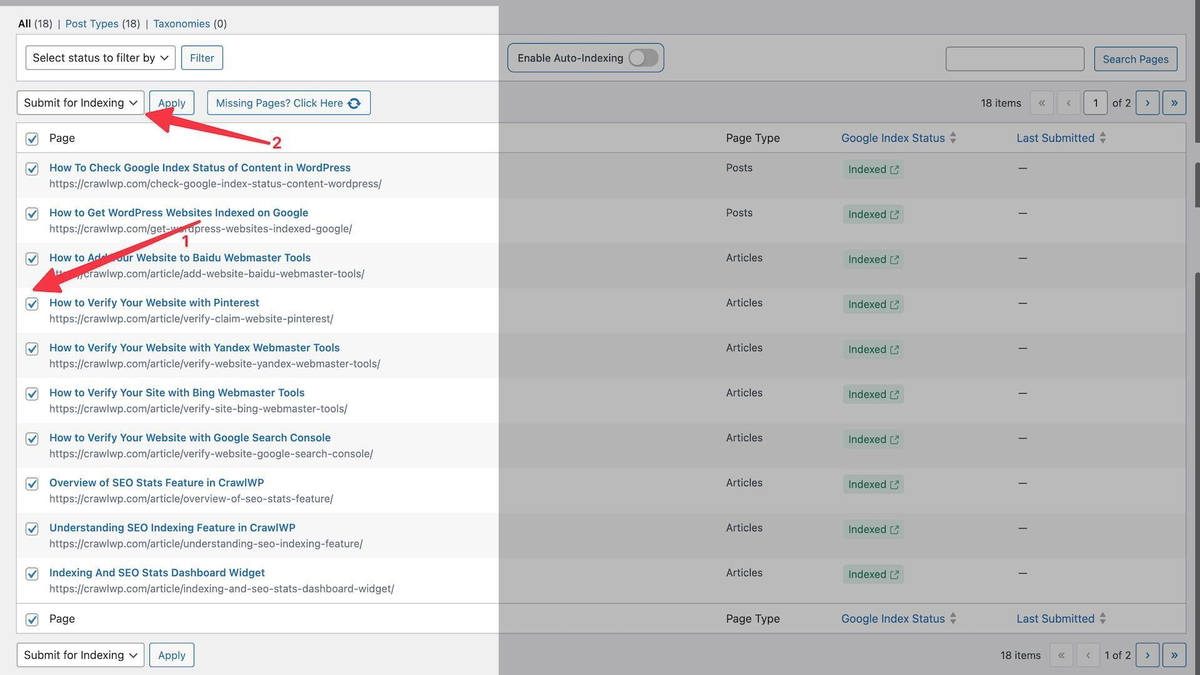Enable the Auto-Indexing toggle
1200x675 pixels.
645,57
